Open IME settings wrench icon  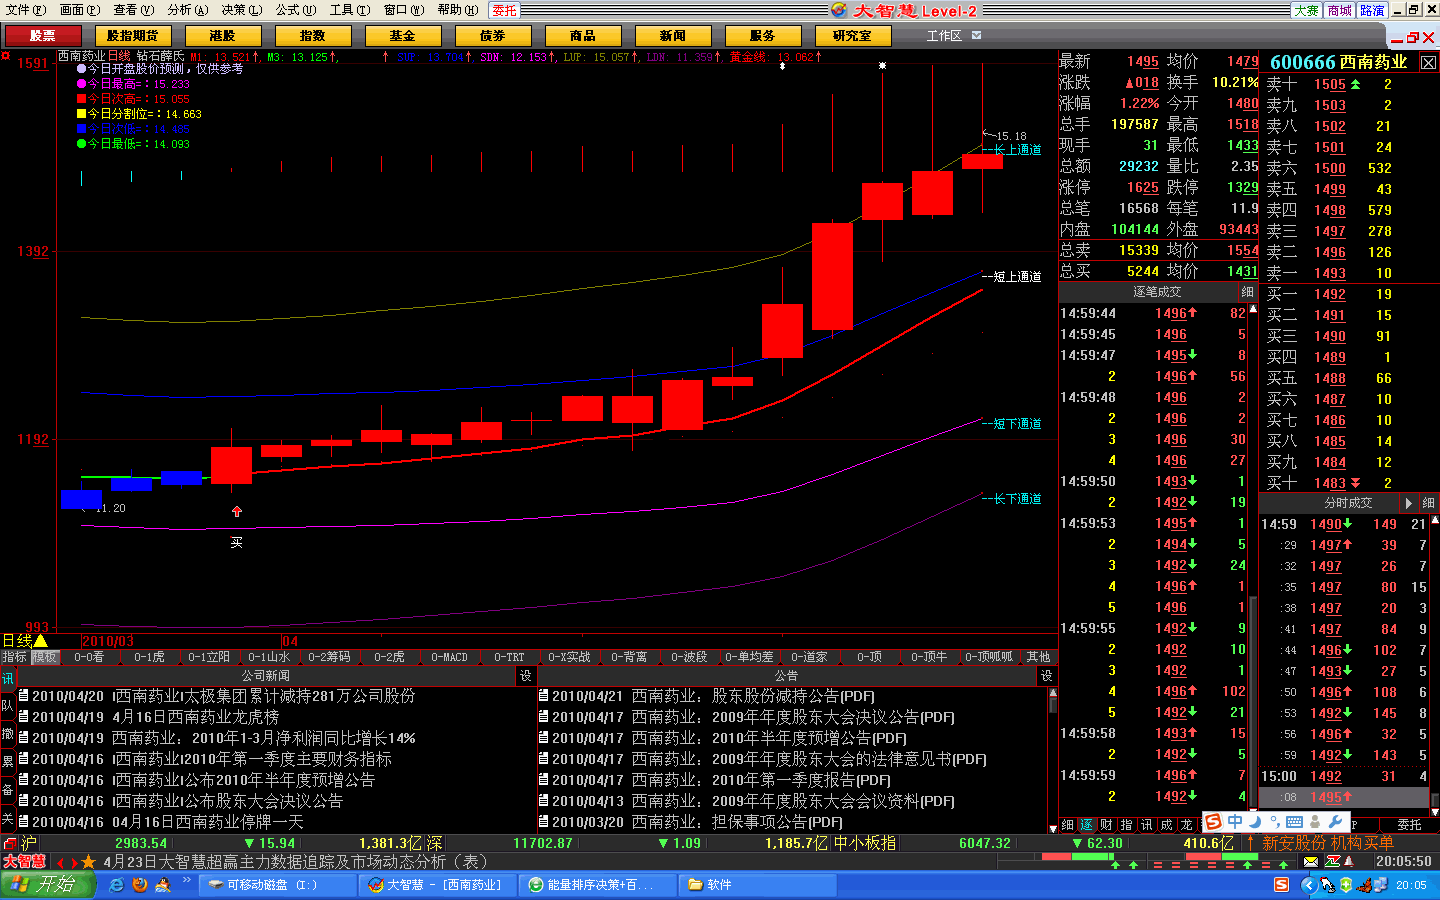pyautogui.click(x=1335, y=822)
